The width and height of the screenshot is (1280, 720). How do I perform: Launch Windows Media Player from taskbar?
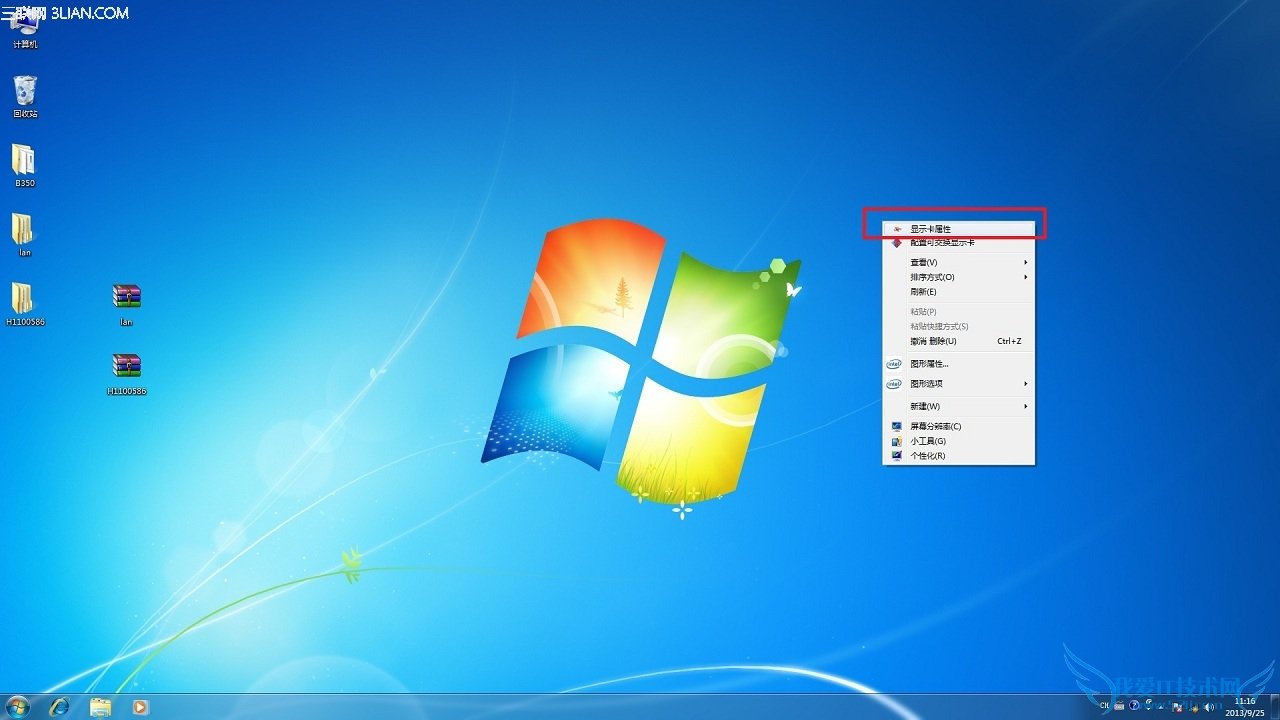tap(140, 707)
